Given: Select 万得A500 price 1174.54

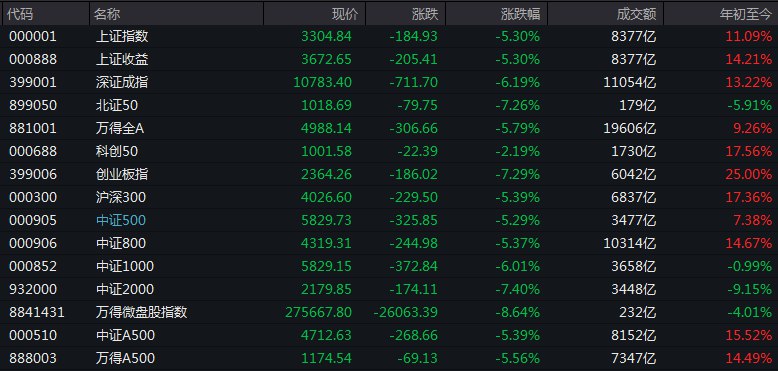Looking at the screenshot, I should point(326,358).
